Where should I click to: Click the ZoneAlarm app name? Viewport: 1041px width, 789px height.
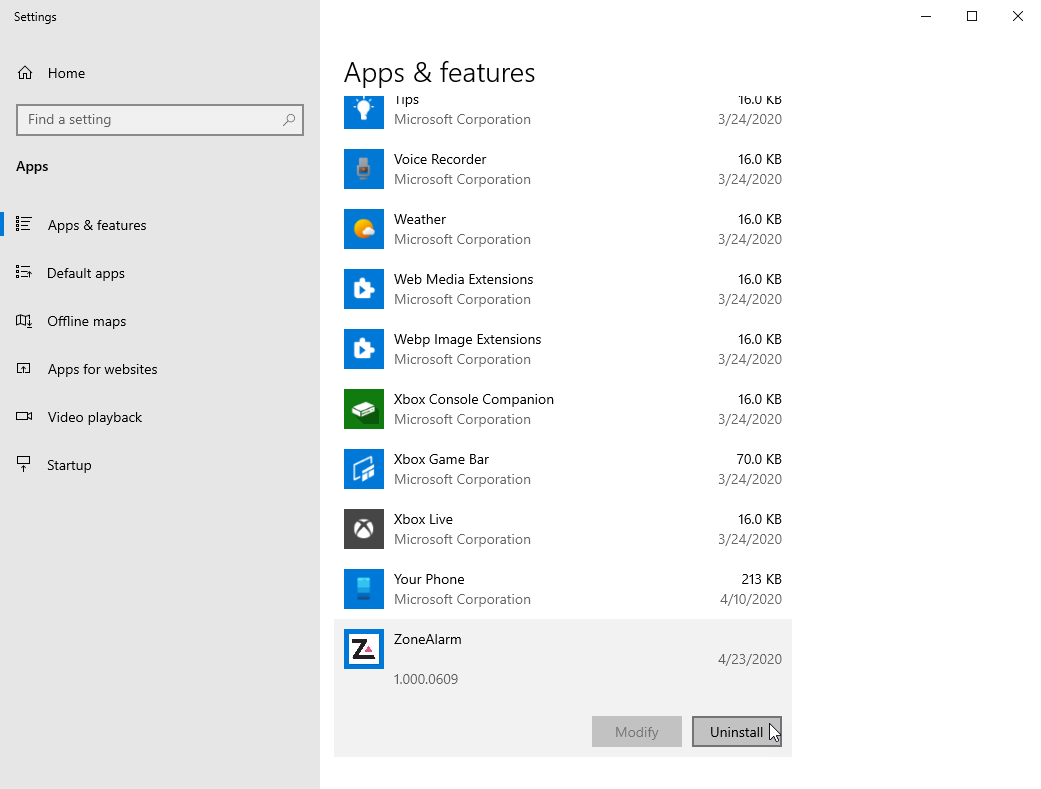click(428, 640)
